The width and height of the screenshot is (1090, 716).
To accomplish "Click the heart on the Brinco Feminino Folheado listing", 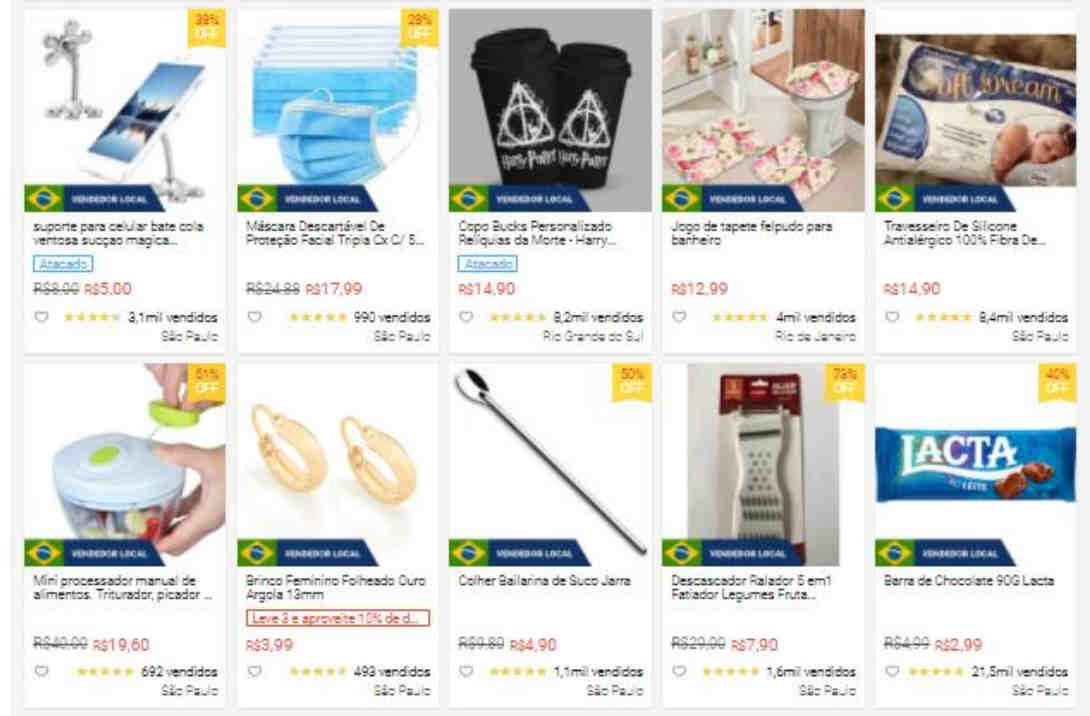I will 255,672.
